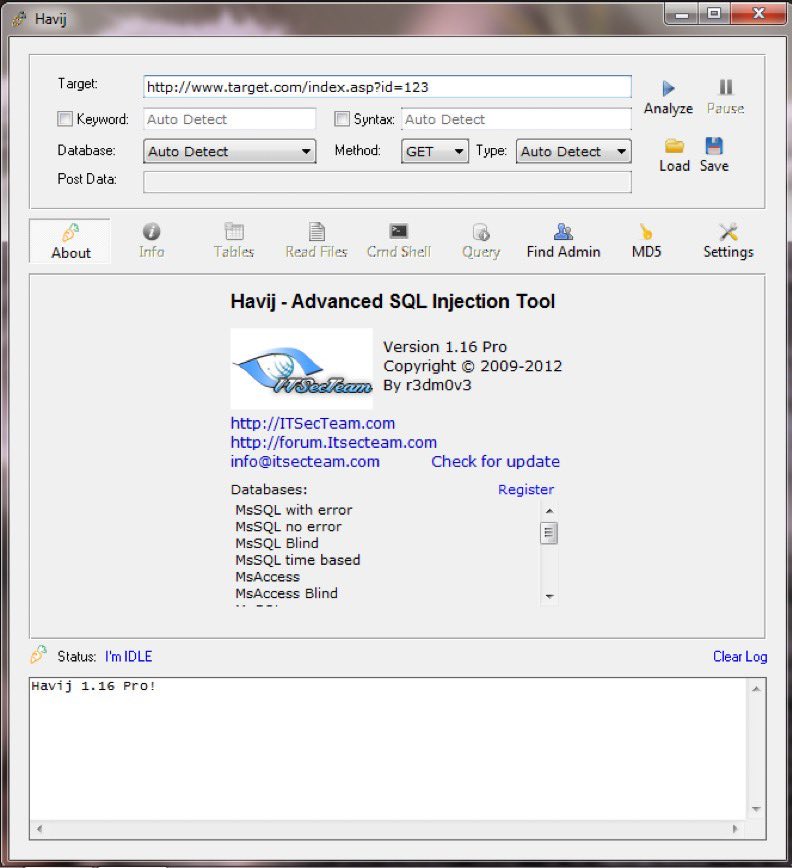The width and height of the screenshot is (792, 868).
Task: Select 'MsSQL Blind' in the list
Action: (x=277, y=543)
